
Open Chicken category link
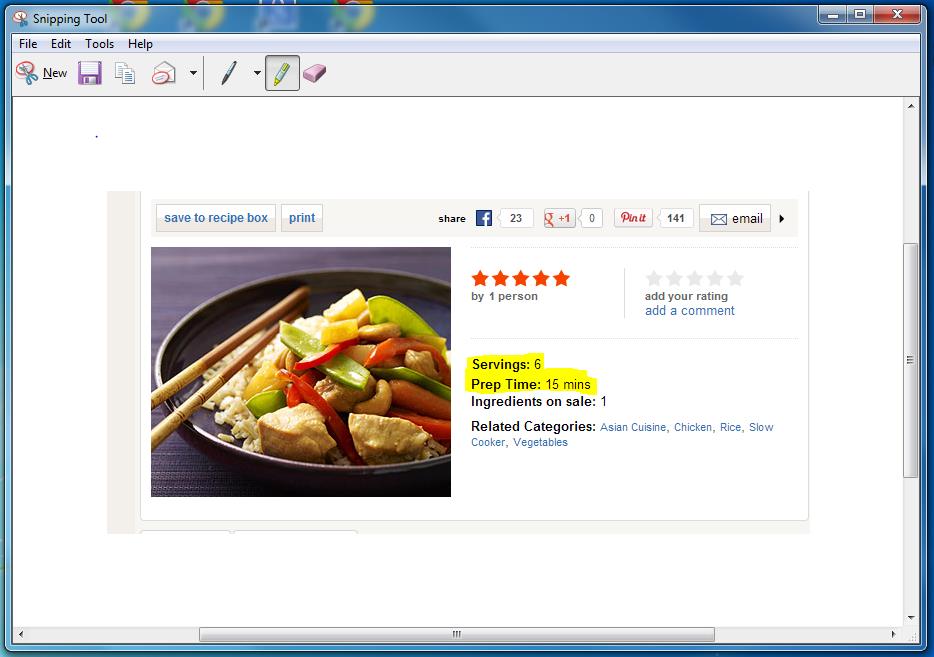[693, 427]
